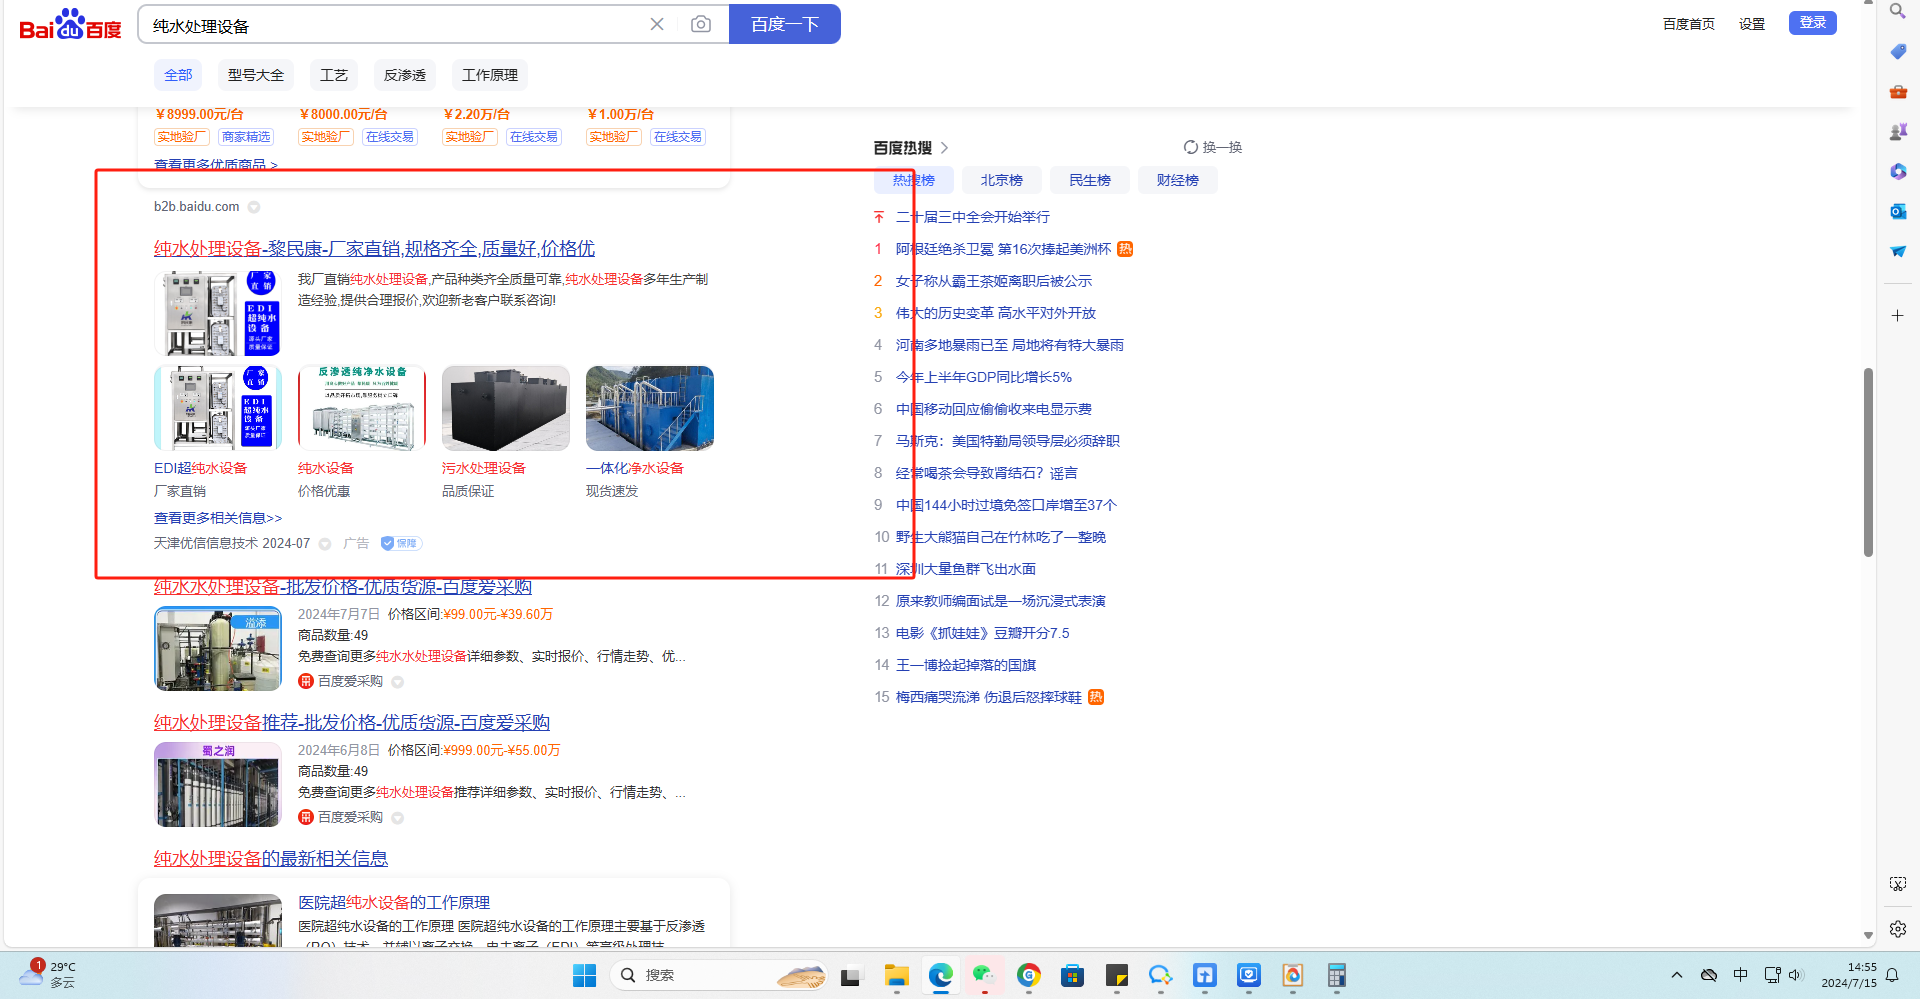This screenshot has width=1920, height=999.
Task: Switch to the 北京榜 hot list tab
Action: pos(1002,180)
